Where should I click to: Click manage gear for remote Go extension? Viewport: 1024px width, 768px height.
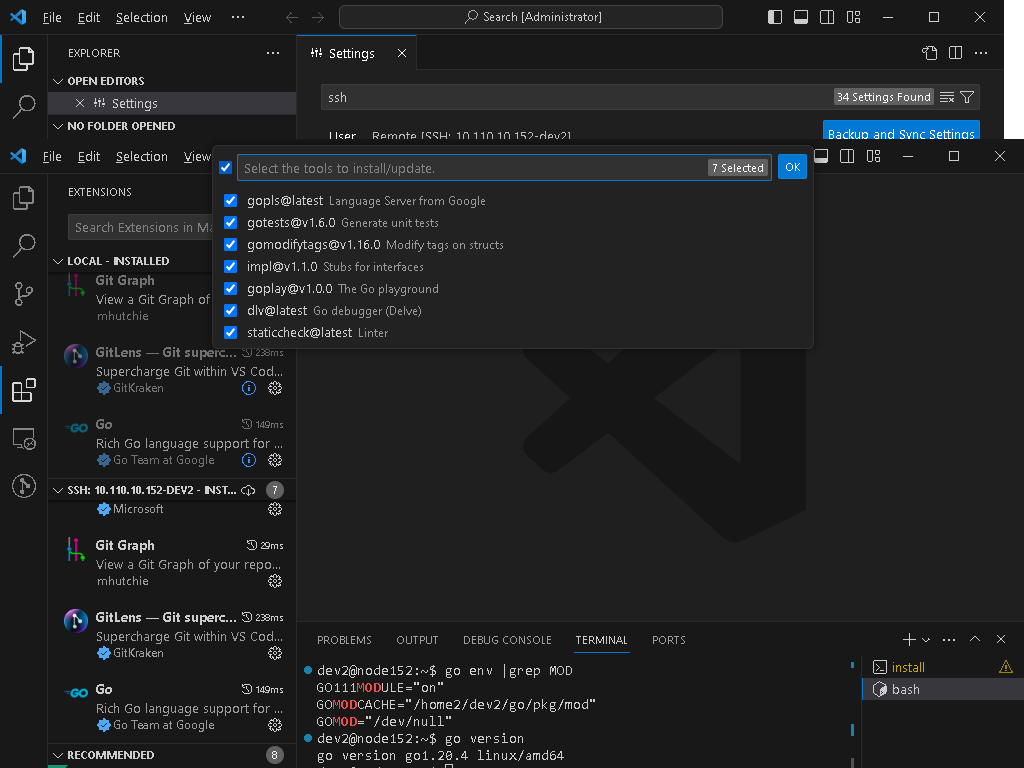point(275,725)
